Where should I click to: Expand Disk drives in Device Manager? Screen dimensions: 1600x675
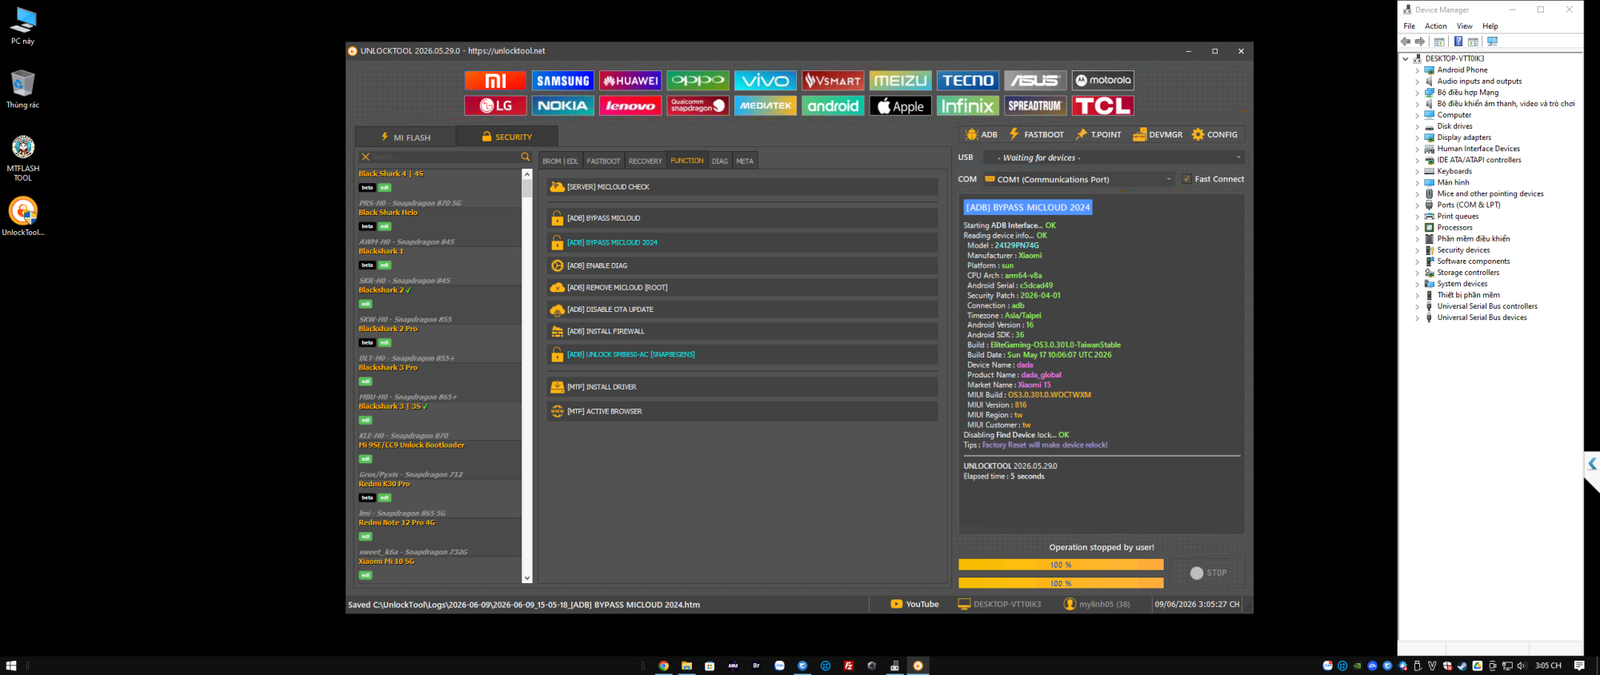1417,126
